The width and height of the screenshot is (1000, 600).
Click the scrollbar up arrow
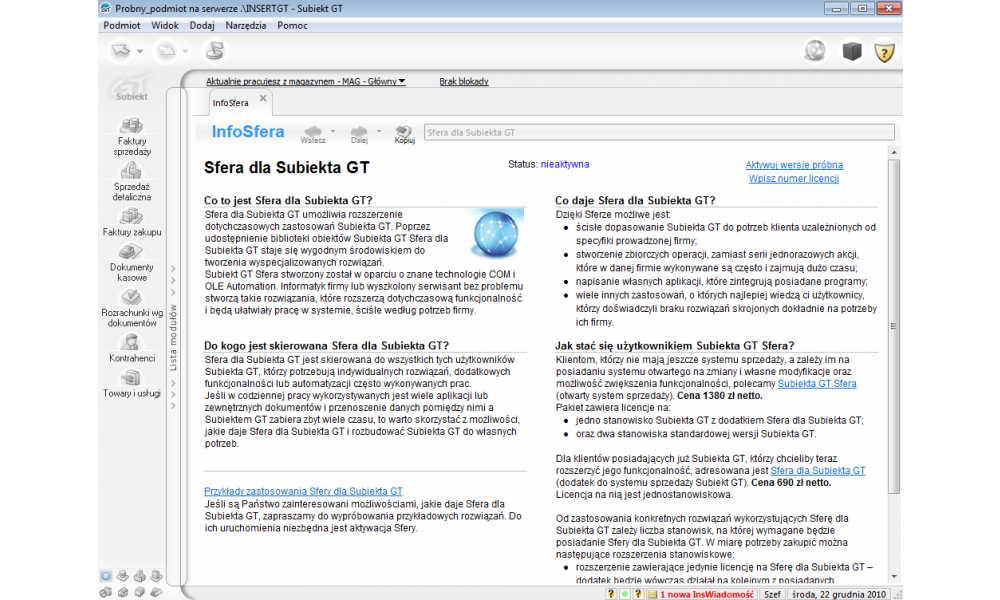pos(894,152)
